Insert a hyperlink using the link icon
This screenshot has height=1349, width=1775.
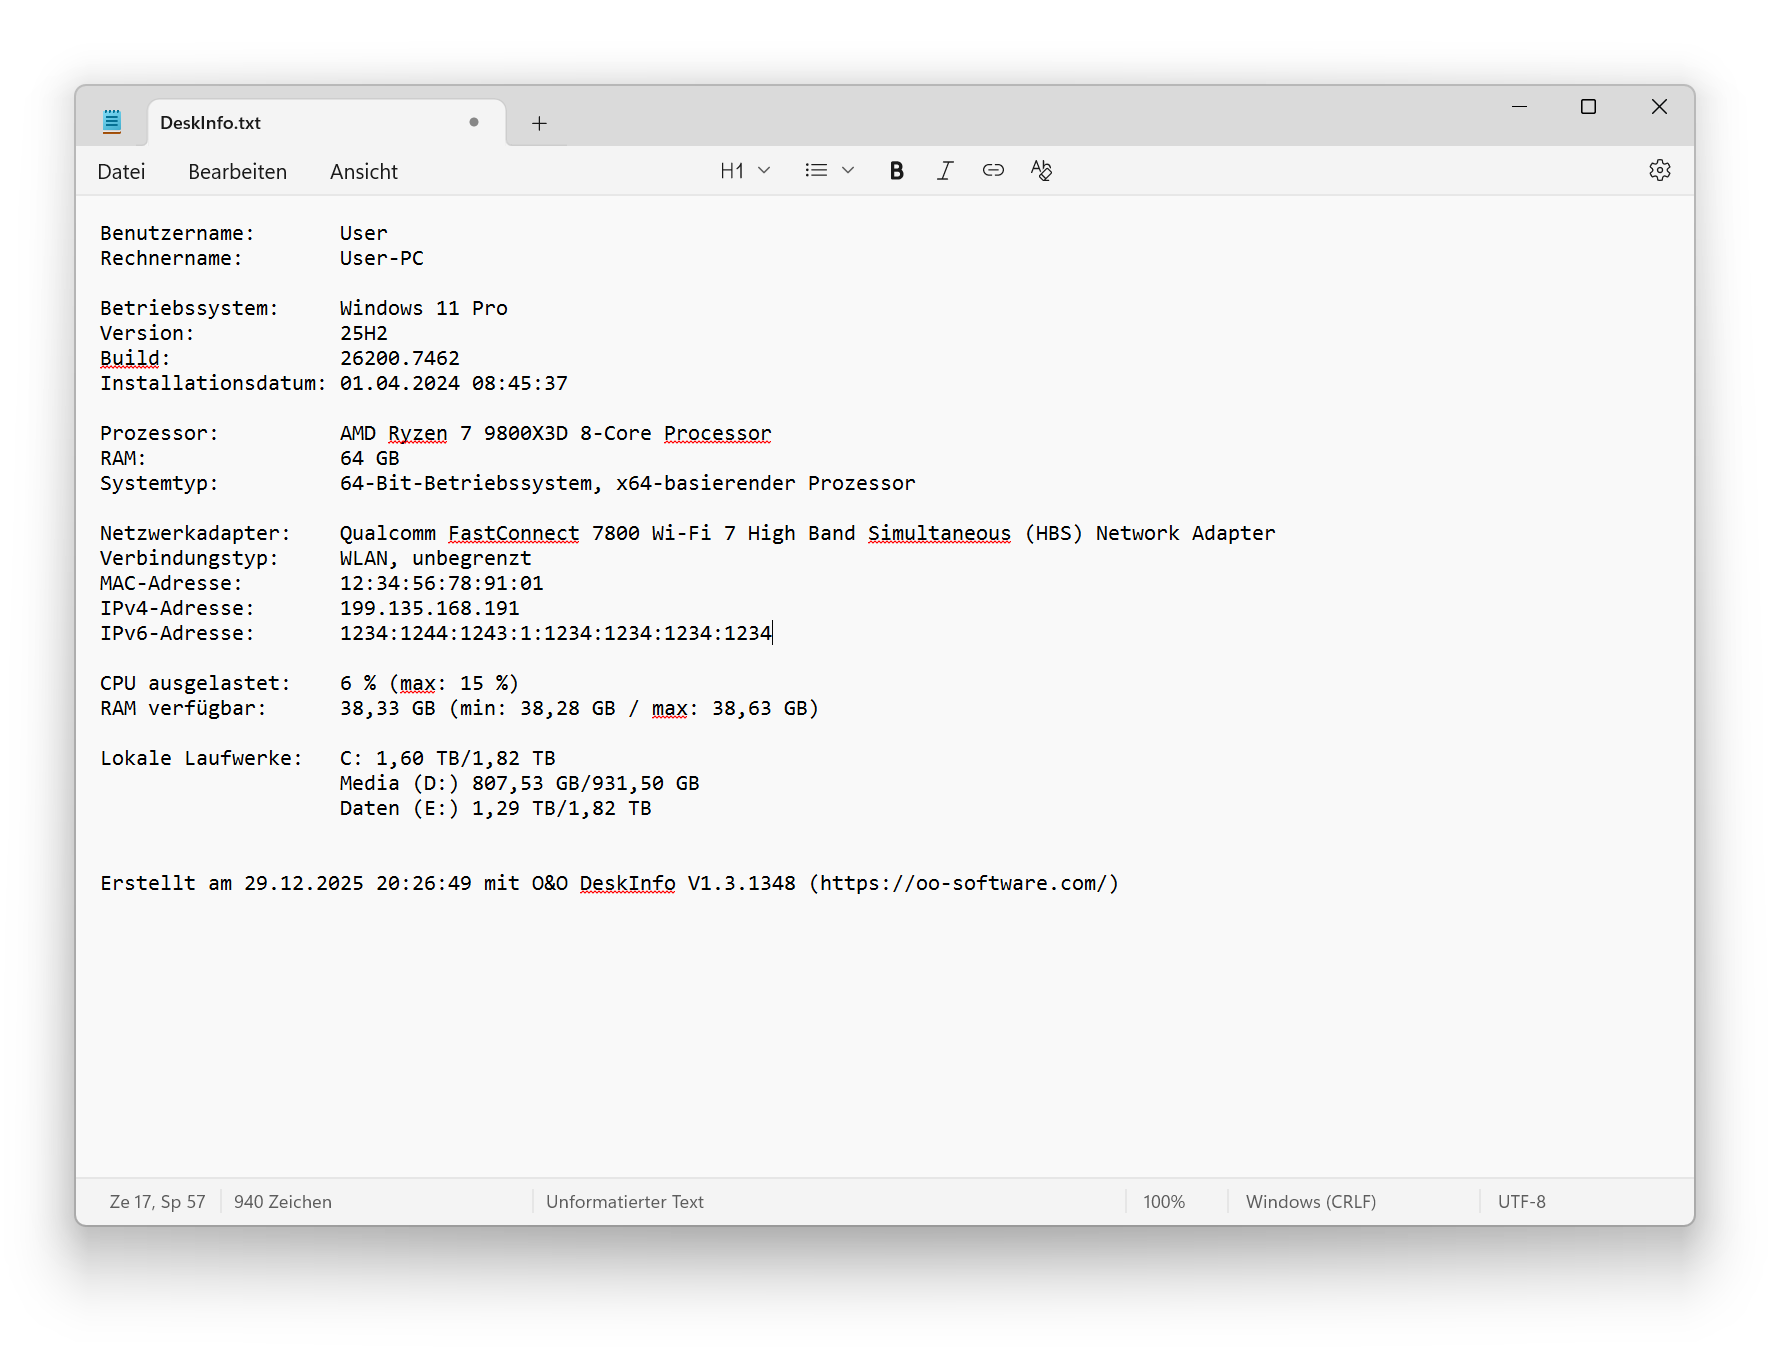coord(992,171)
